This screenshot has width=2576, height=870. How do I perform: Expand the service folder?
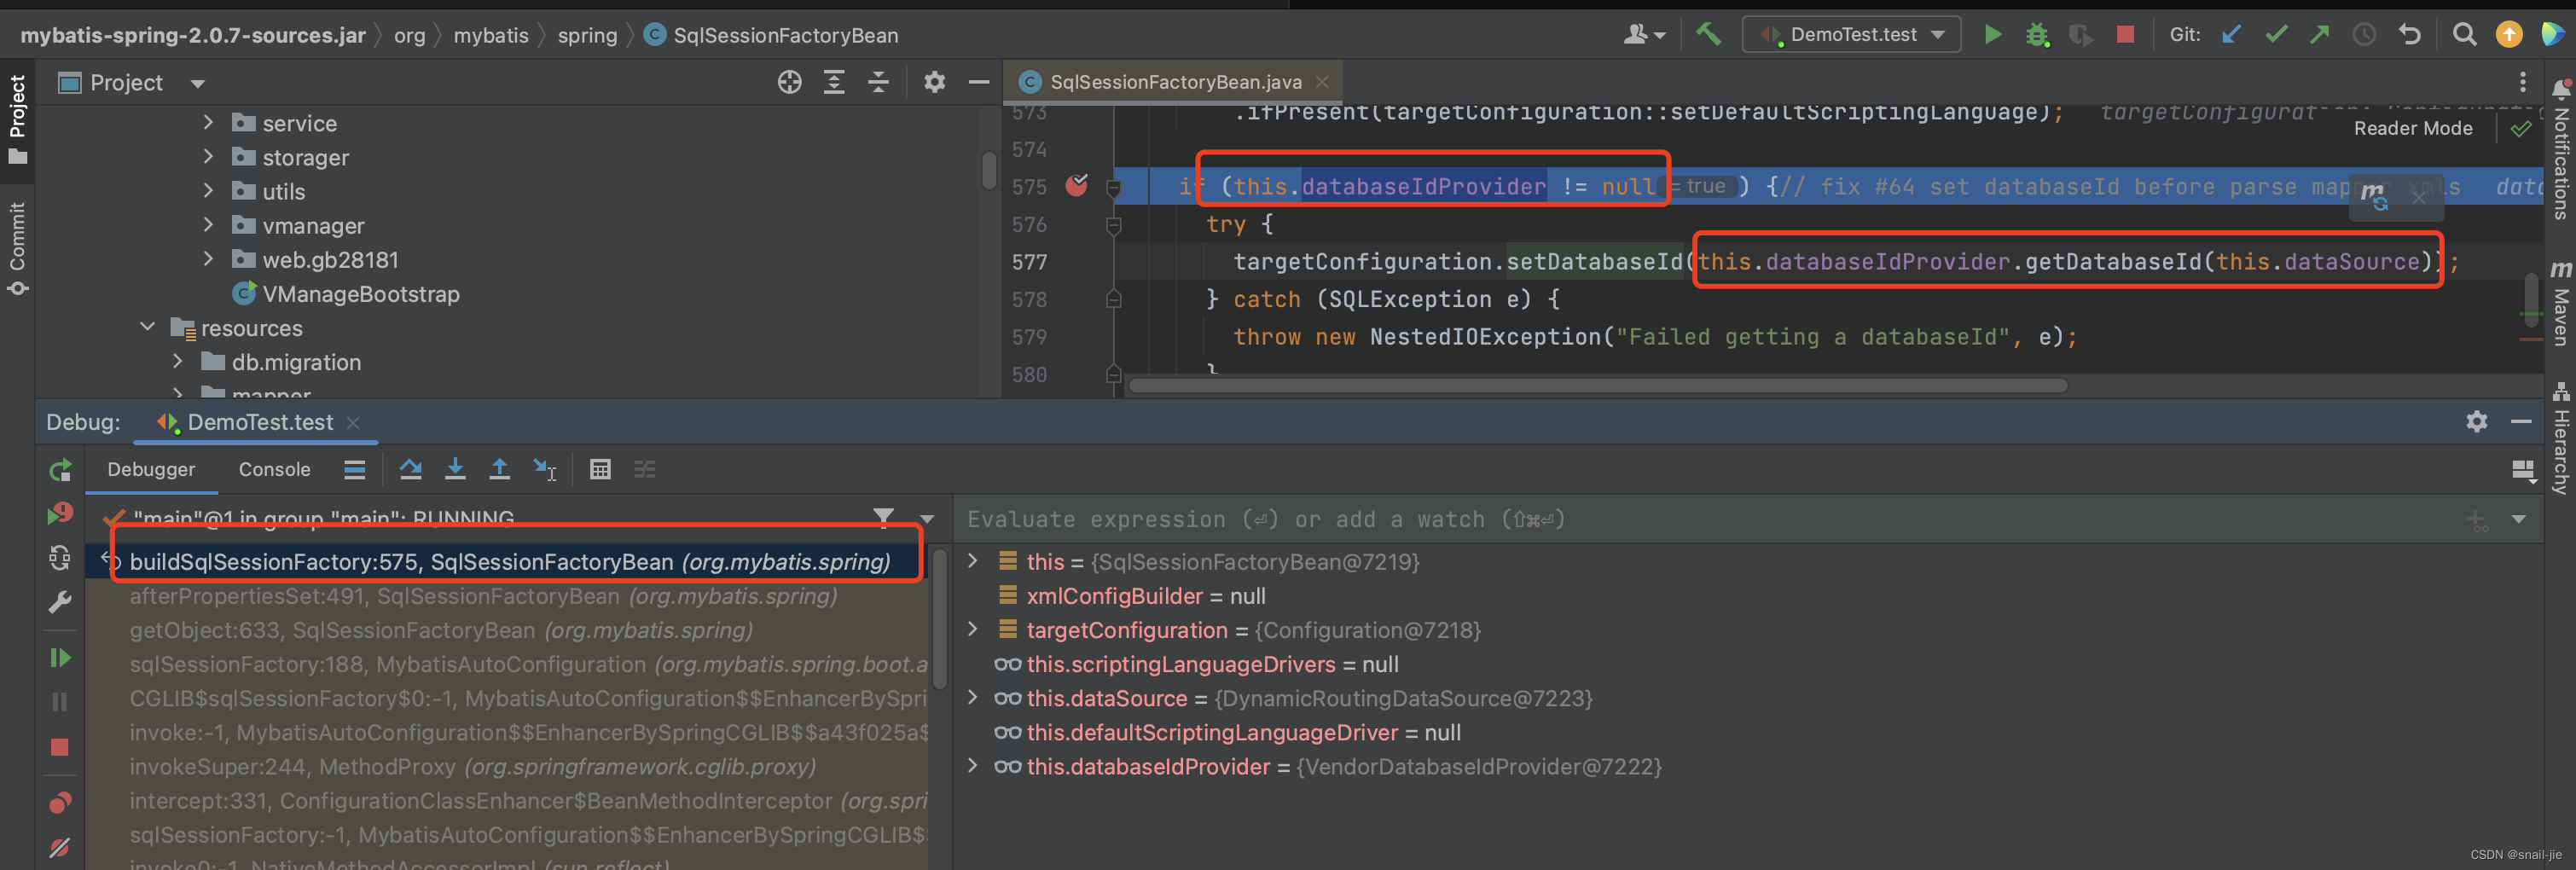coord(208,122)
